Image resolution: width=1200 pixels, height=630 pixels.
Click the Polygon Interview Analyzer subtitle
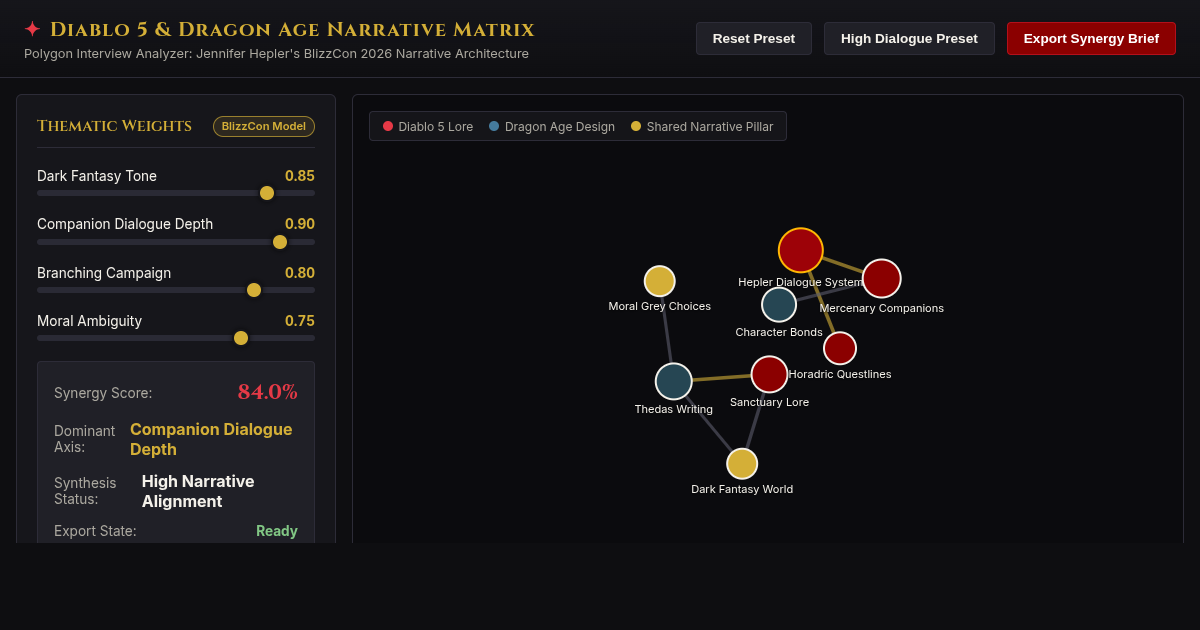[x=276, y=53]
